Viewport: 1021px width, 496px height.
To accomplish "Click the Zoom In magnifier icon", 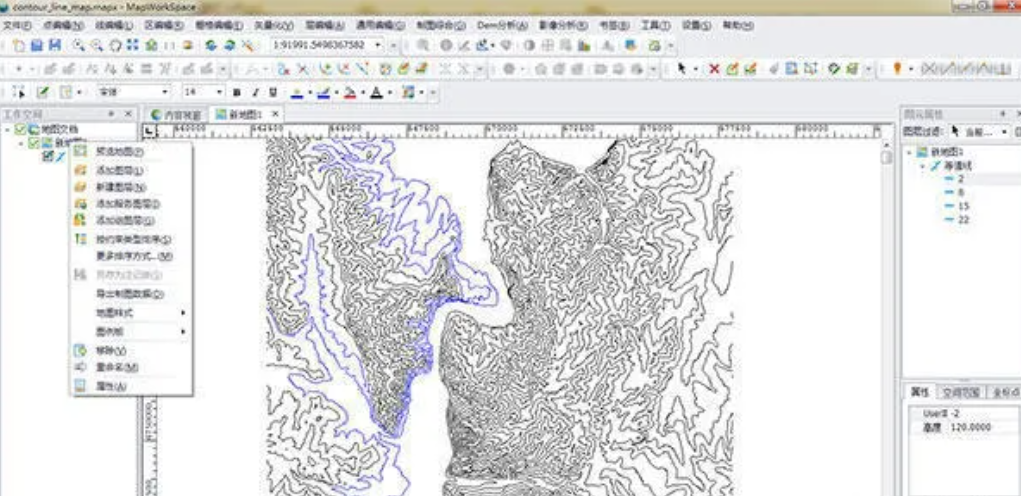I will [x=79, y=45].
